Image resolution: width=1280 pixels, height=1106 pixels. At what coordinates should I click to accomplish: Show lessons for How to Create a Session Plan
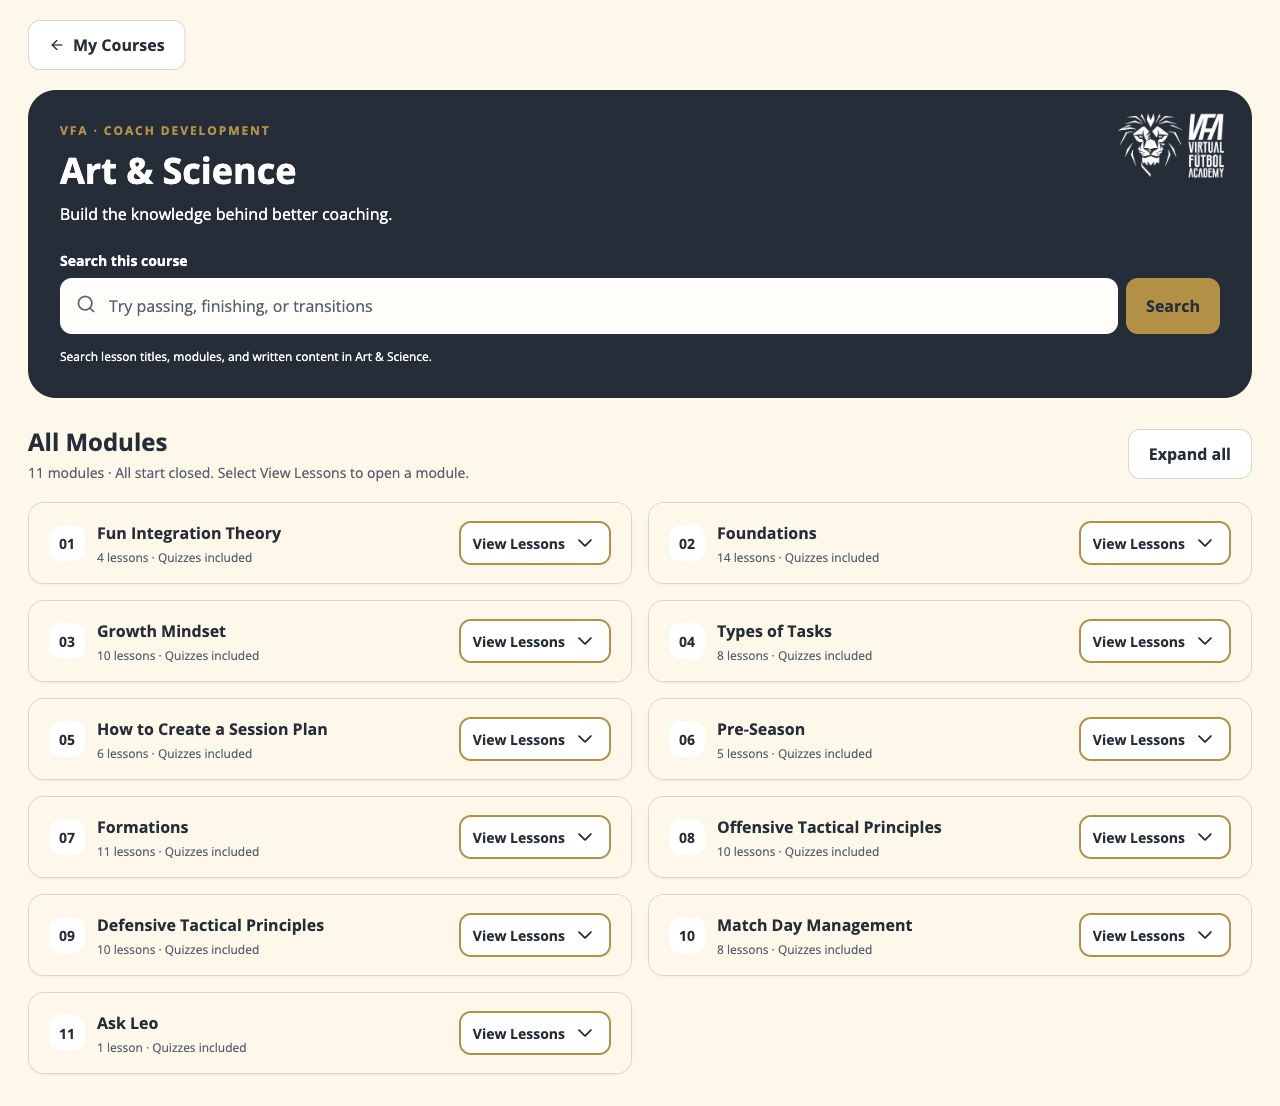535,739
